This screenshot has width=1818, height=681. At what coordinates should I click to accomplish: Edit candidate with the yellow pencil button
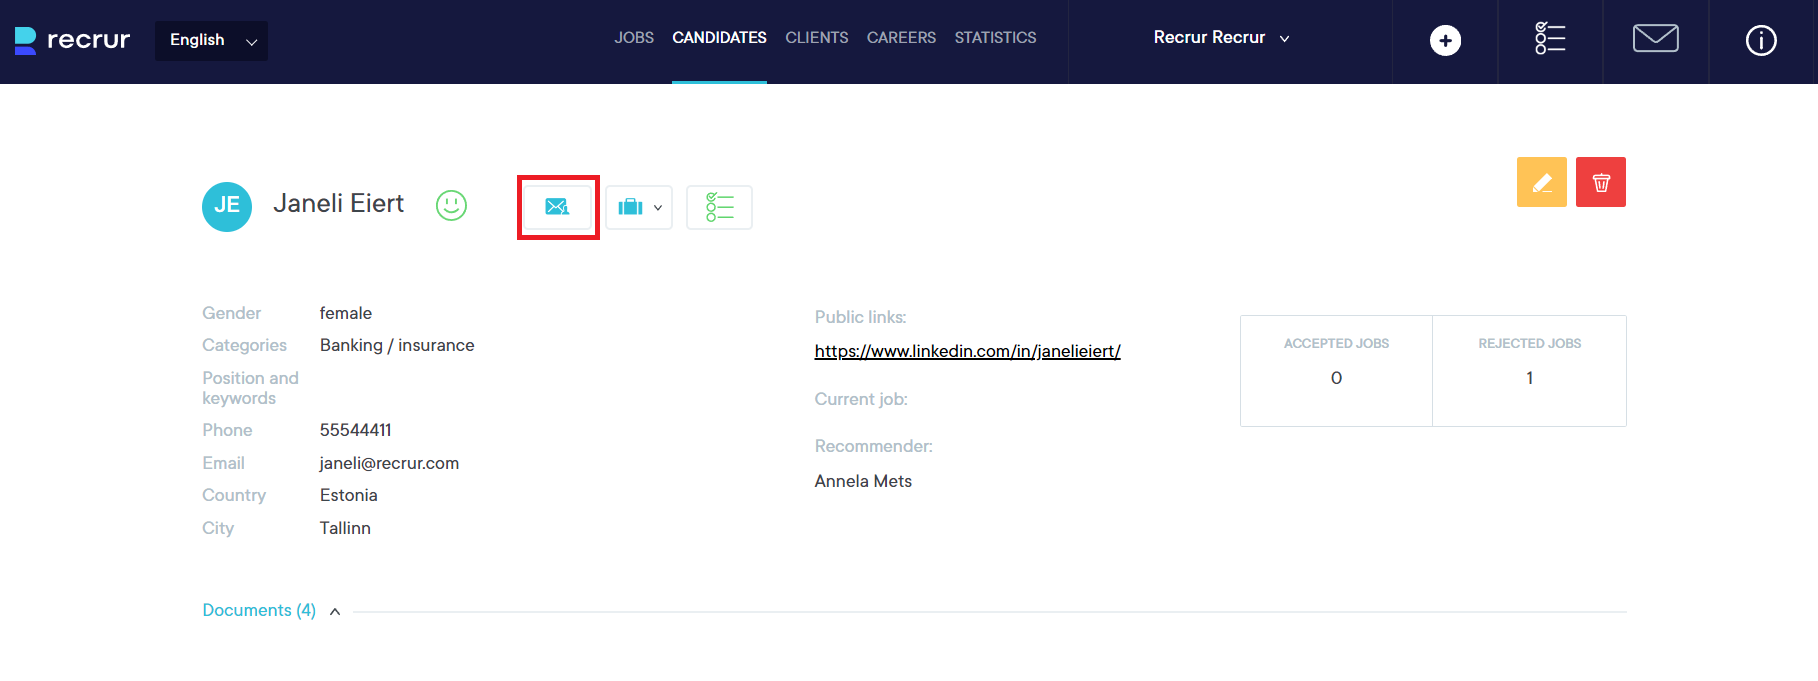click(1541, 182)
